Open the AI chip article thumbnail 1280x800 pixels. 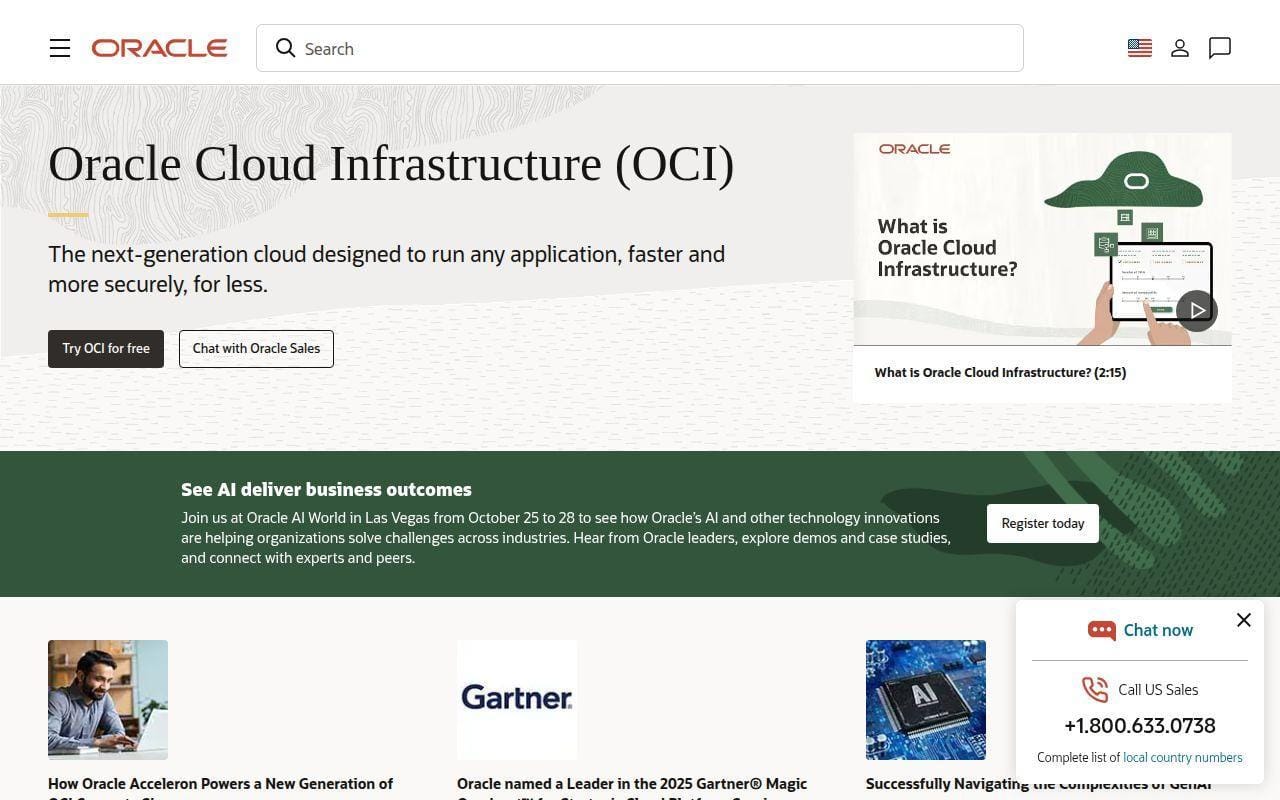pyautogui.click(x=926, y=700)
